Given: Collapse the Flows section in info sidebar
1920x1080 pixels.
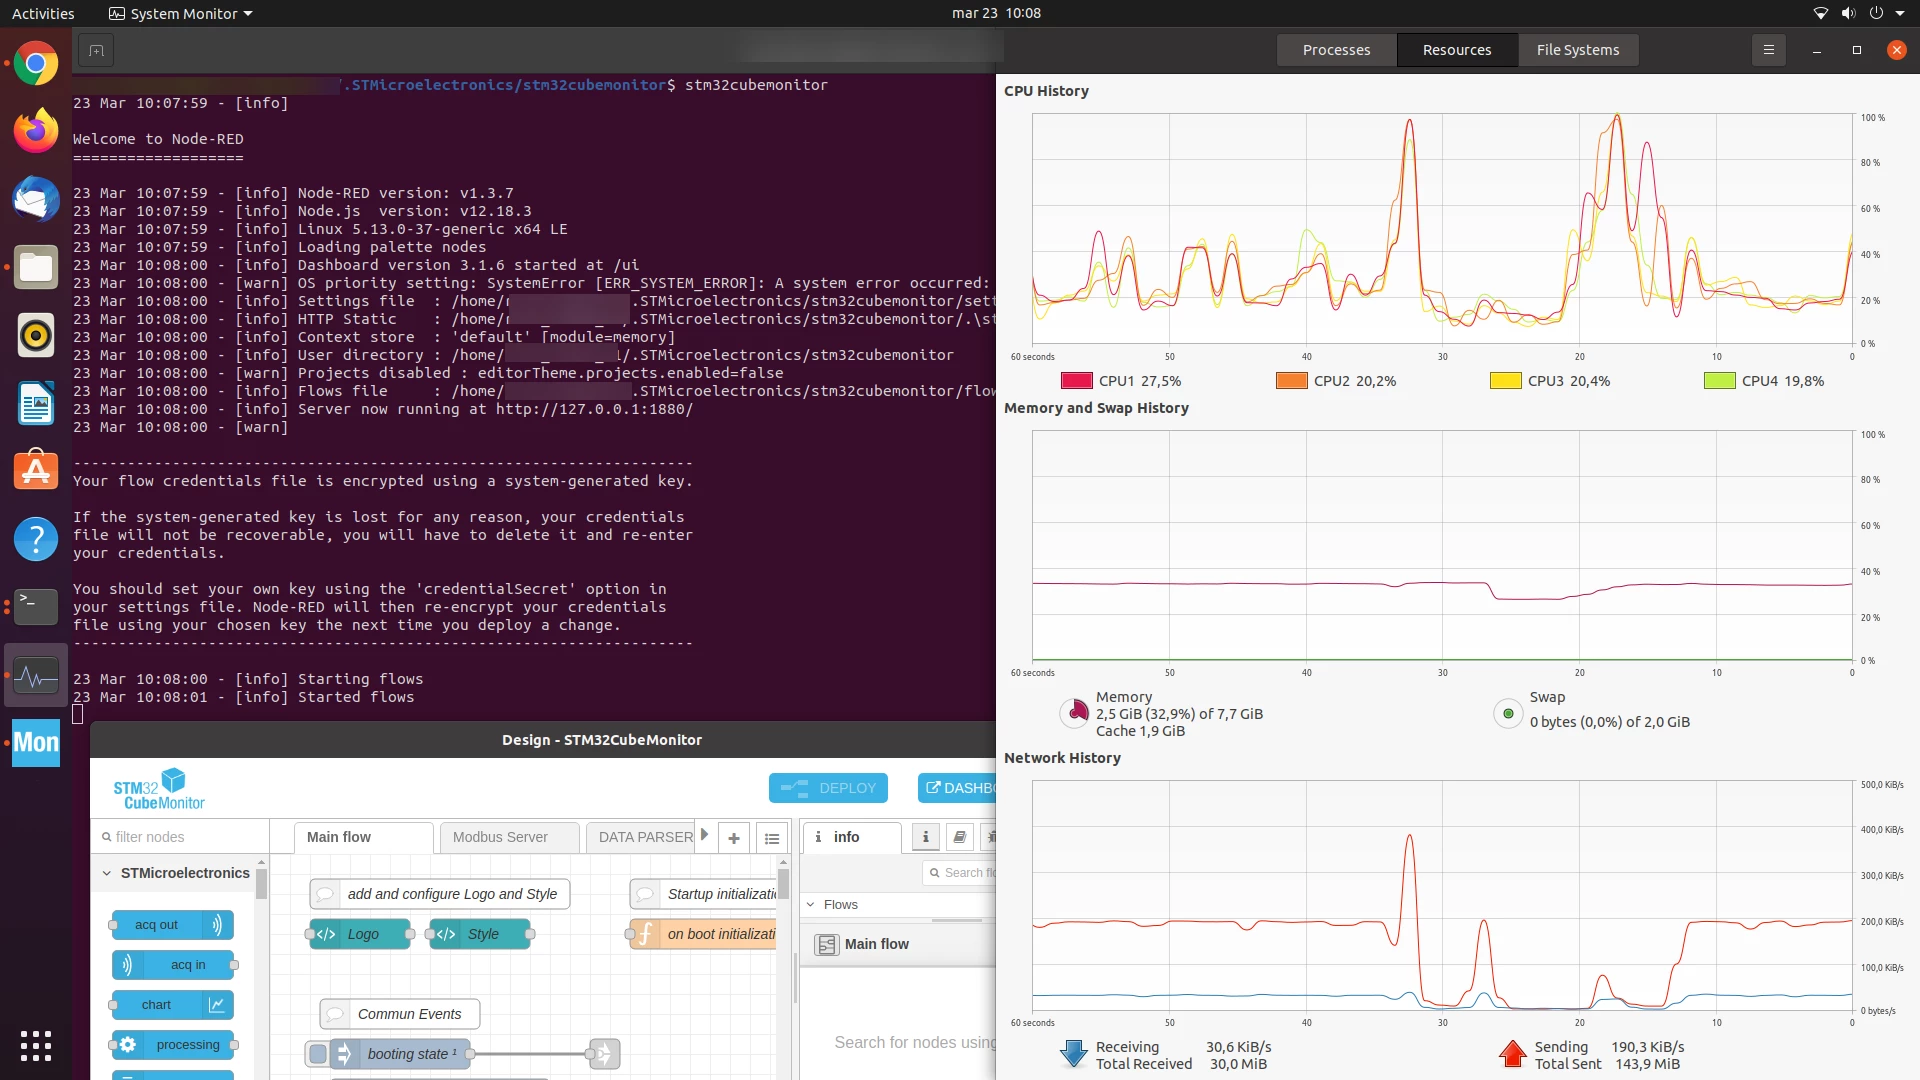Looking at the screenshot, I should (811, 905).
